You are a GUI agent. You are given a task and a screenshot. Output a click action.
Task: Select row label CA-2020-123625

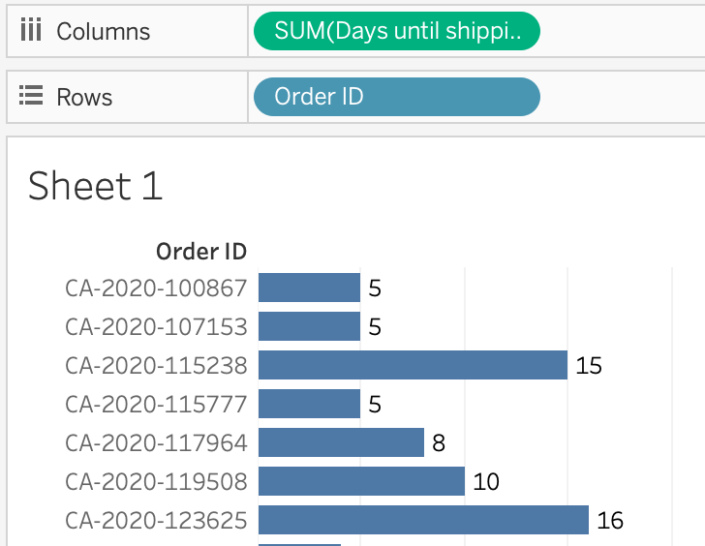click(156, 520)
